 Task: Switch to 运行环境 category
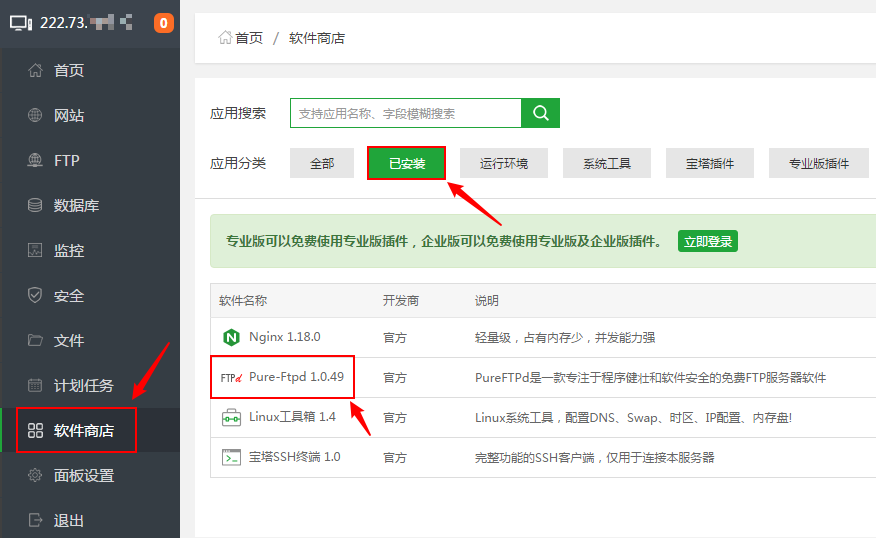(504, 163)
